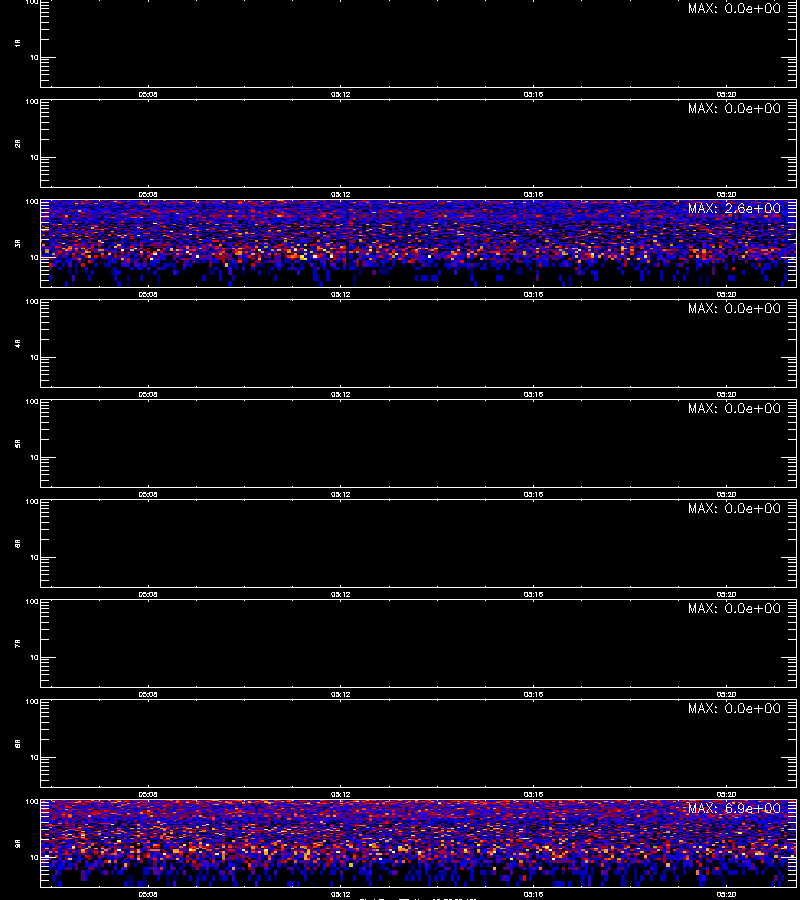Viewport: 800px width, 900px height.
Task: Click the MAX: 6.9e+00 label in panel 9R
Action: click(734, 808)
